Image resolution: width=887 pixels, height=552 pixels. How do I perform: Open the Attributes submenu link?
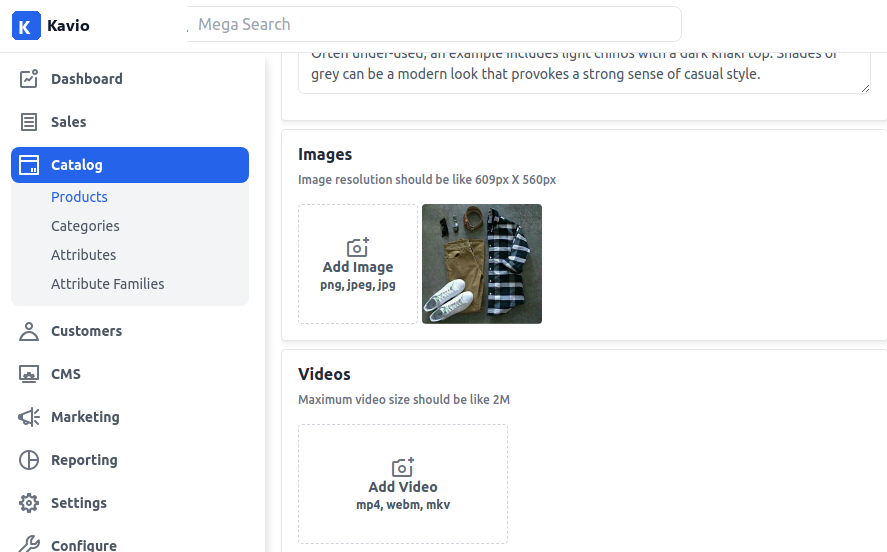pos(83,255)
